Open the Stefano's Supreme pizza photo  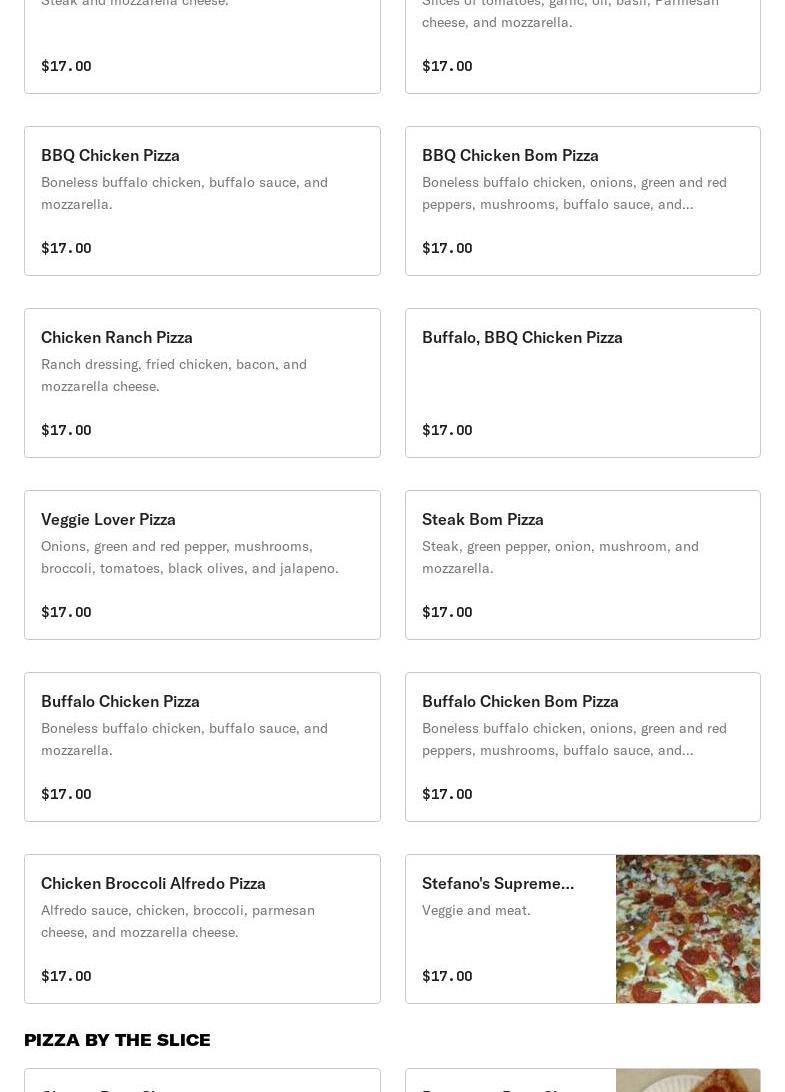pyautogui.click(x=688, y=929)
